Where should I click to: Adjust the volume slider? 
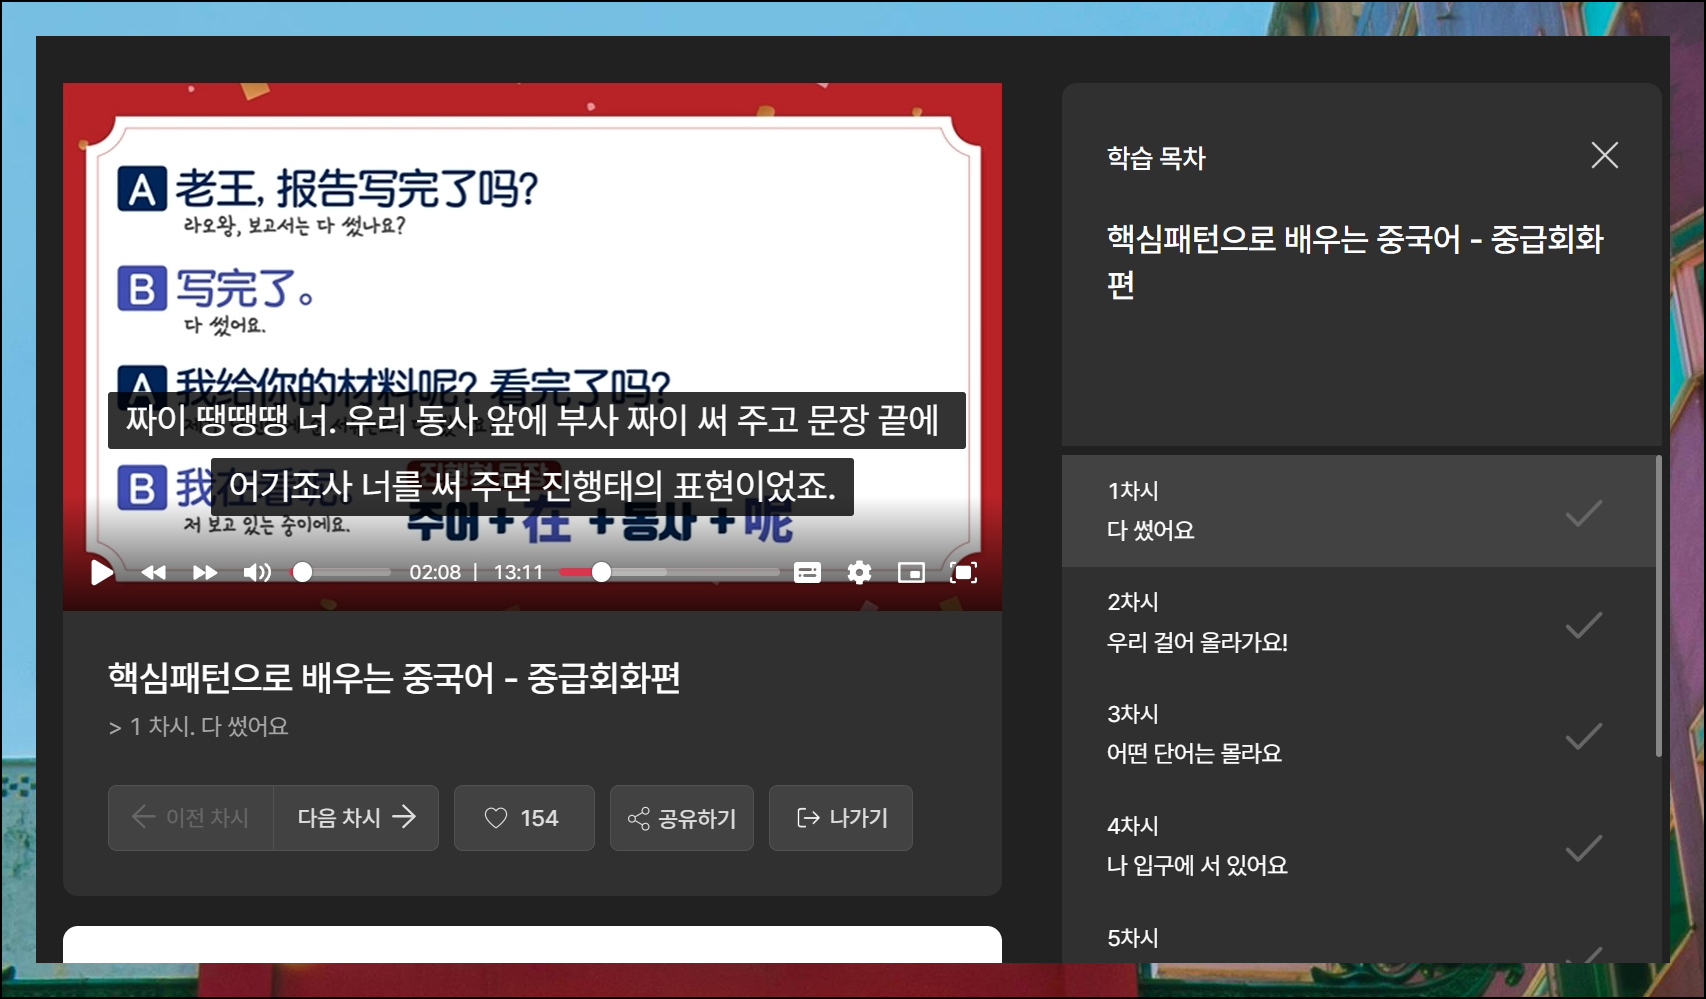[x=341, y=573]
